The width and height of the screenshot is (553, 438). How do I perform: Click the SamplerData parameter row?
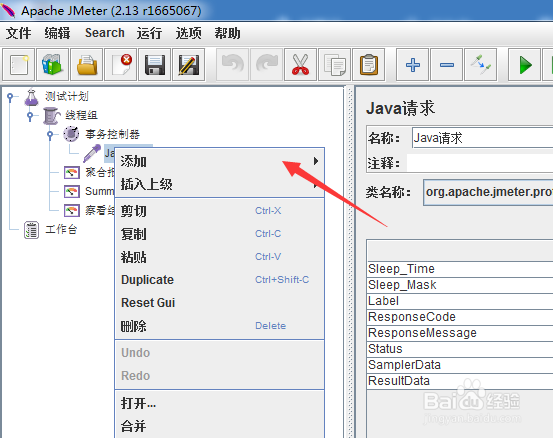(x=460, y=365)
